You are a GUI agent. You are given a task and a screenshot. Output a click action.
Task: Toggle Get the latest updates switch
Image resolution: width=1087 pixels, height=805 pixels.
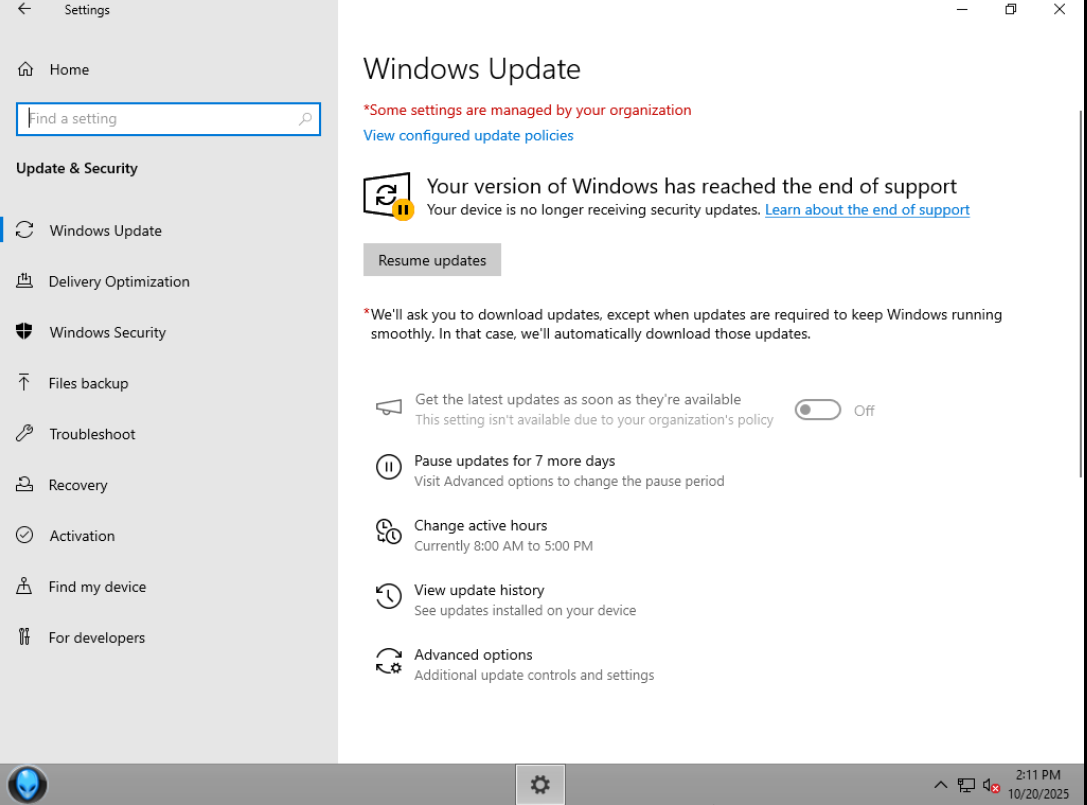coord(817,410)
